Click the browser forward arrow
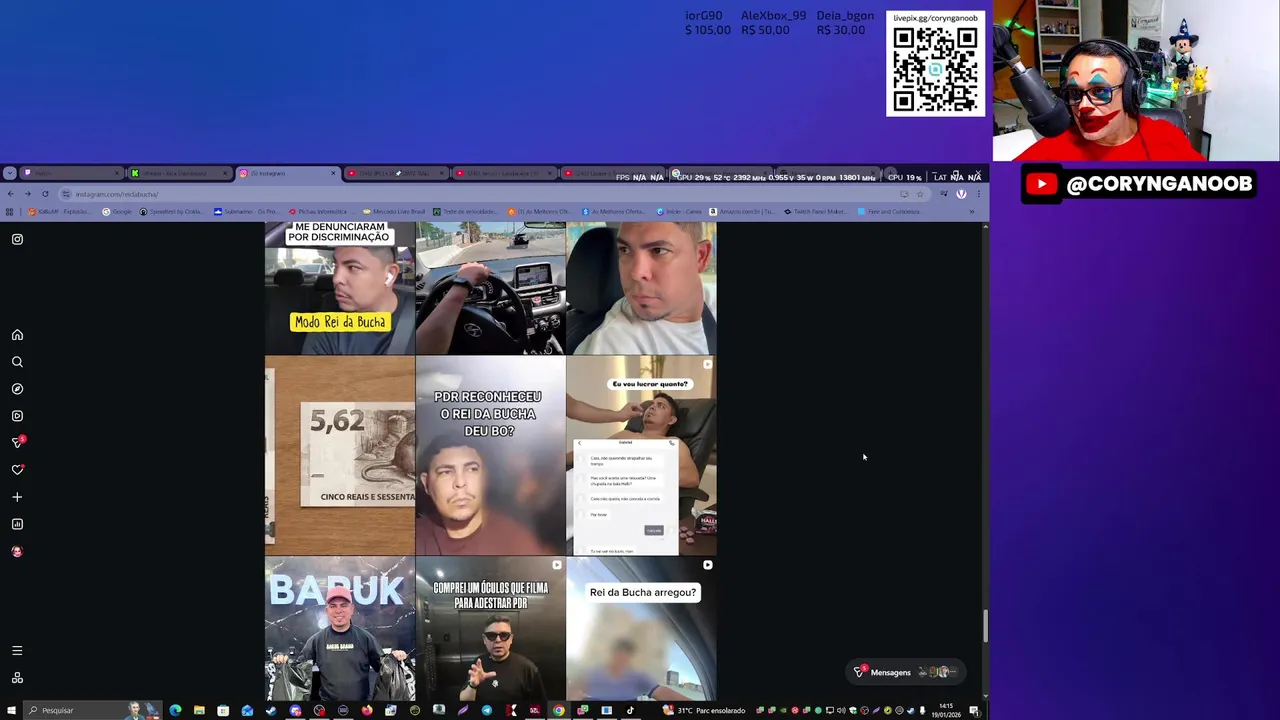Screen dimensions: 1280x720 point(27,194)
